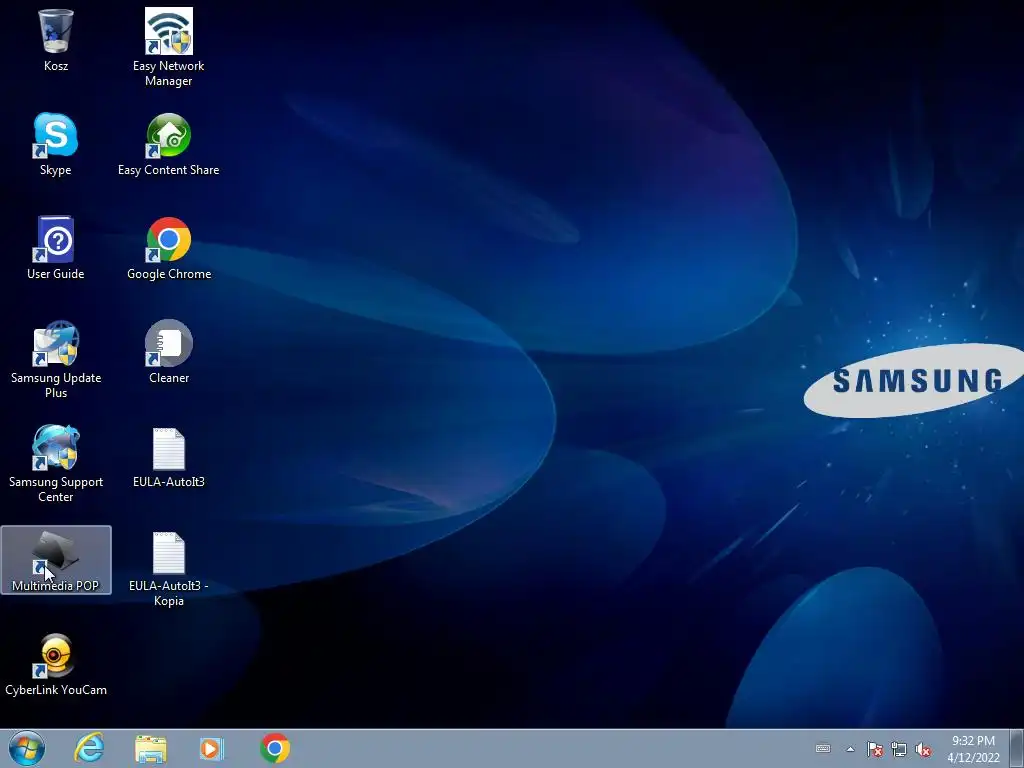Launch Google Chrome from the taskbar
Image resolution: width=1024 pixels, height=768 pixels.
tap(275, 748)
